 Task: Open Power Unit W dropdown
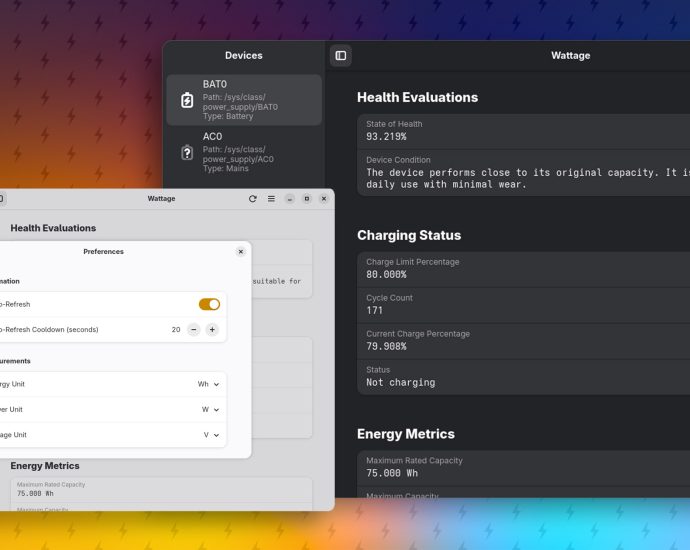[210, 410]
